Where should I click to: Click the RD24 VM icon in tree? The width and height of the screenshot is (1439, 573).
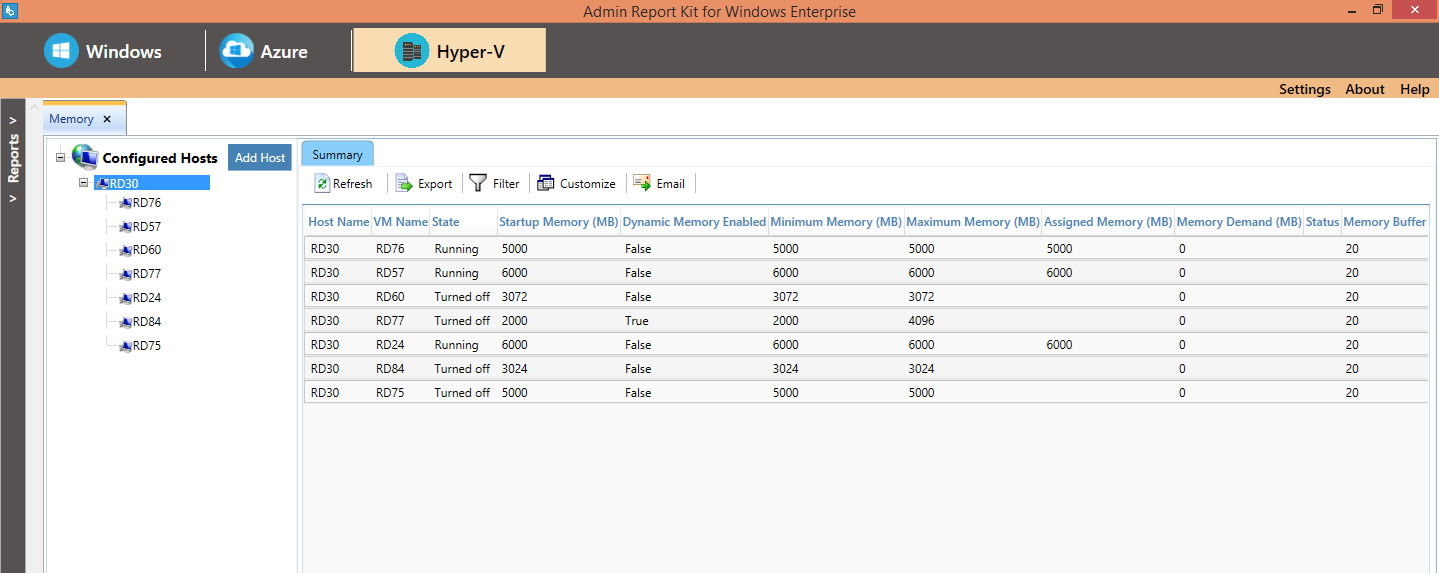[x=126, y=298]
